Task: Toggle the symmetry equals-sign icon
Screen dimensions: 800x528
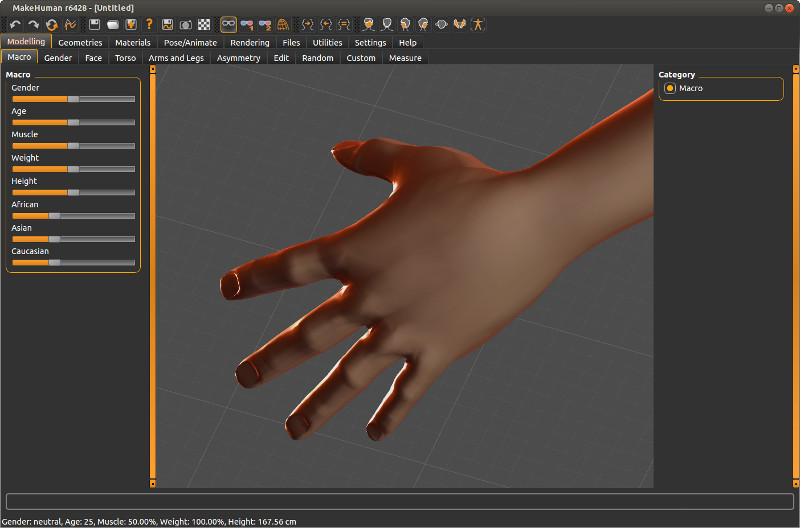Action: point(344,24)
